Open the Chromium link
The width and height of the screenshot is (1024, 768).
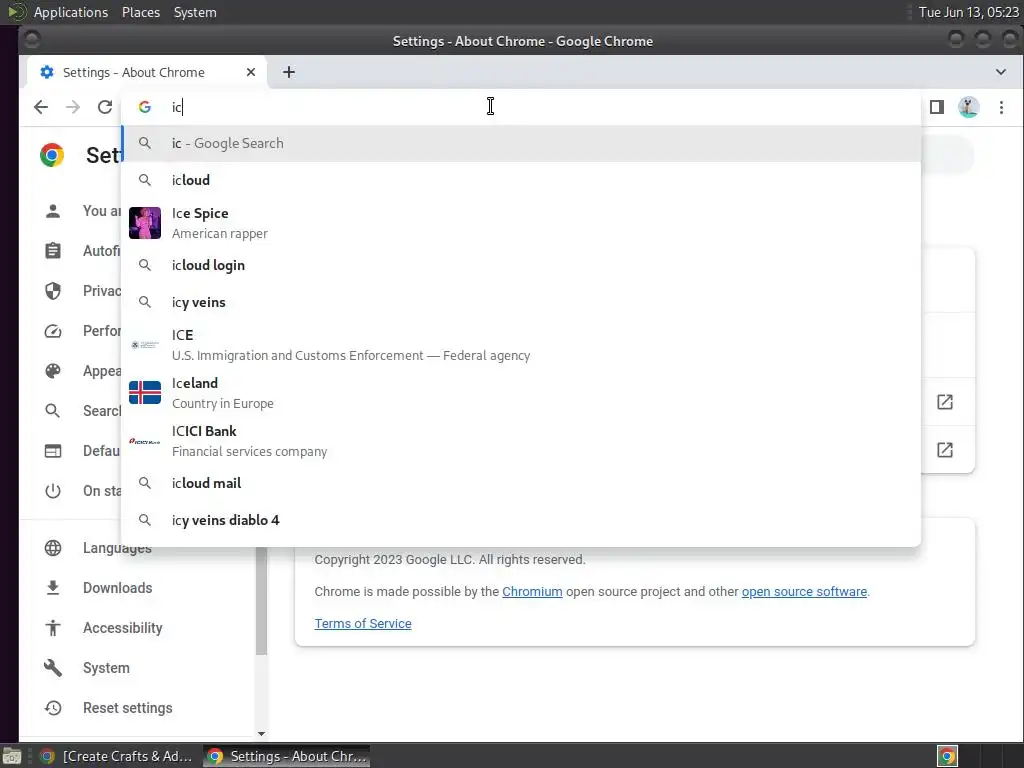[x=532, y=592]
